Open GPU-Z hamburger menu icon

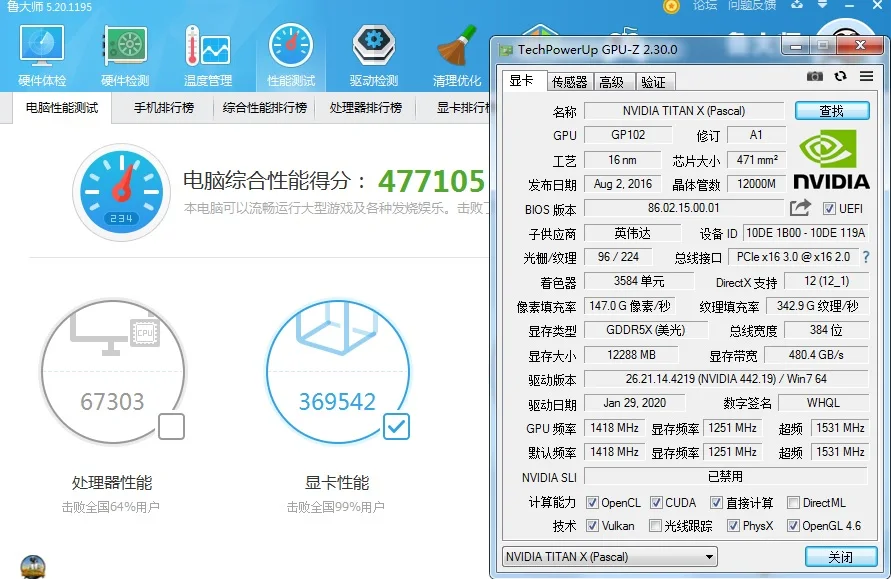tap(867, 76)
